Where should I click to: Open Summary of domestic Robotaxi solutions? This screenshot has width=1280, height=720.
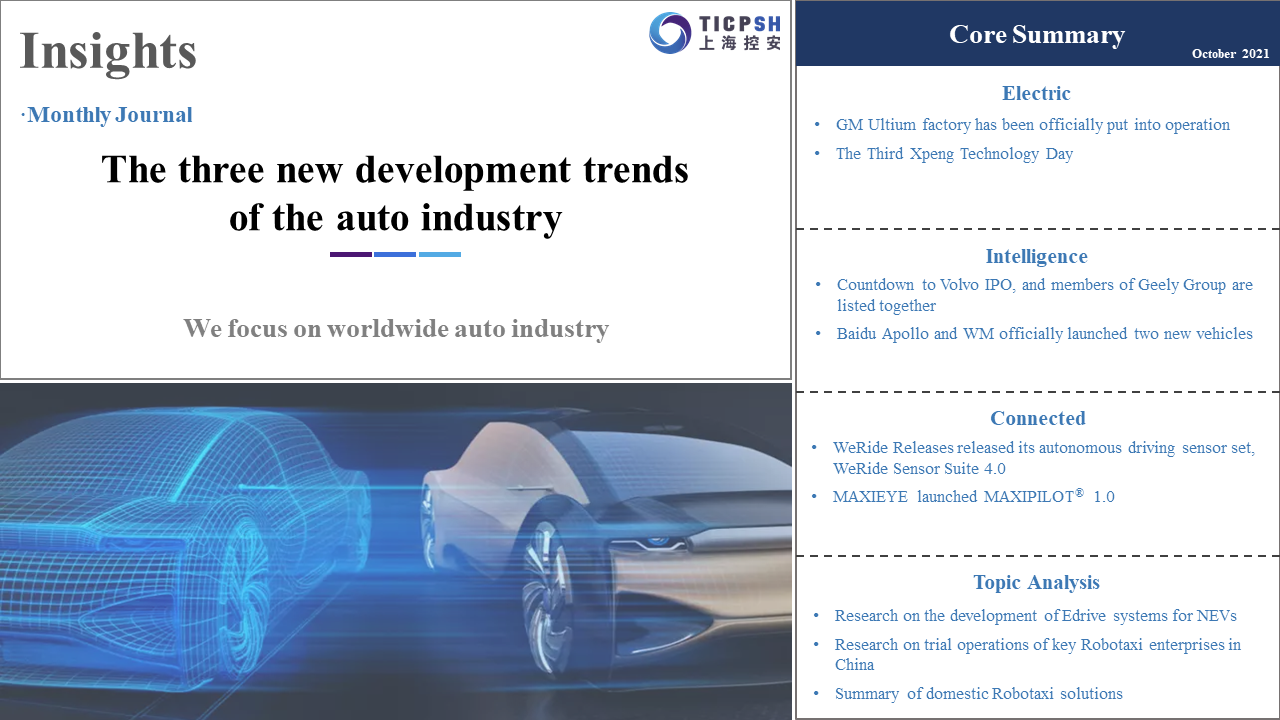(x=978, y=694)
